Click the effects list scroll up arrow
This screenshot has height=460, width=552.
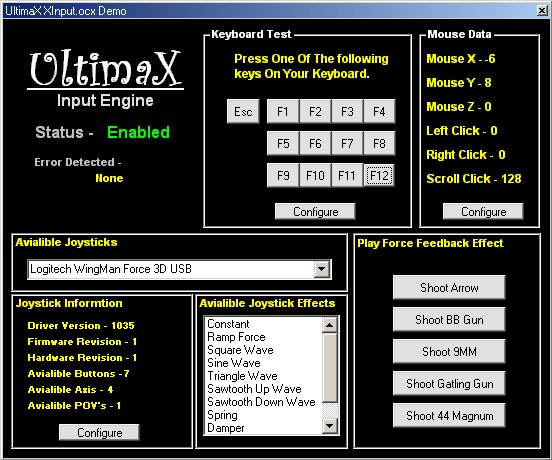pyautogui.click(x=330, y=325)
